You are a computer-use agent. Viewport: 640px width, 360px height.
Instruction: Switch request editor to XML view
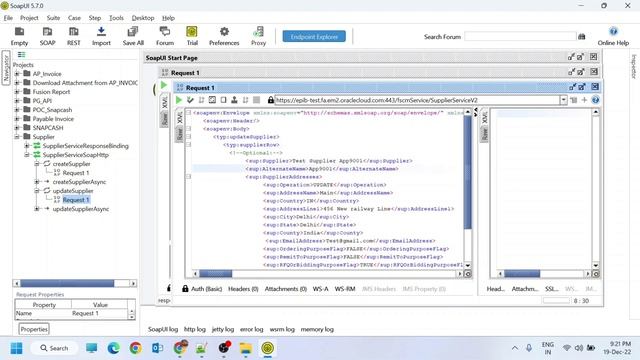pos(180,118)
